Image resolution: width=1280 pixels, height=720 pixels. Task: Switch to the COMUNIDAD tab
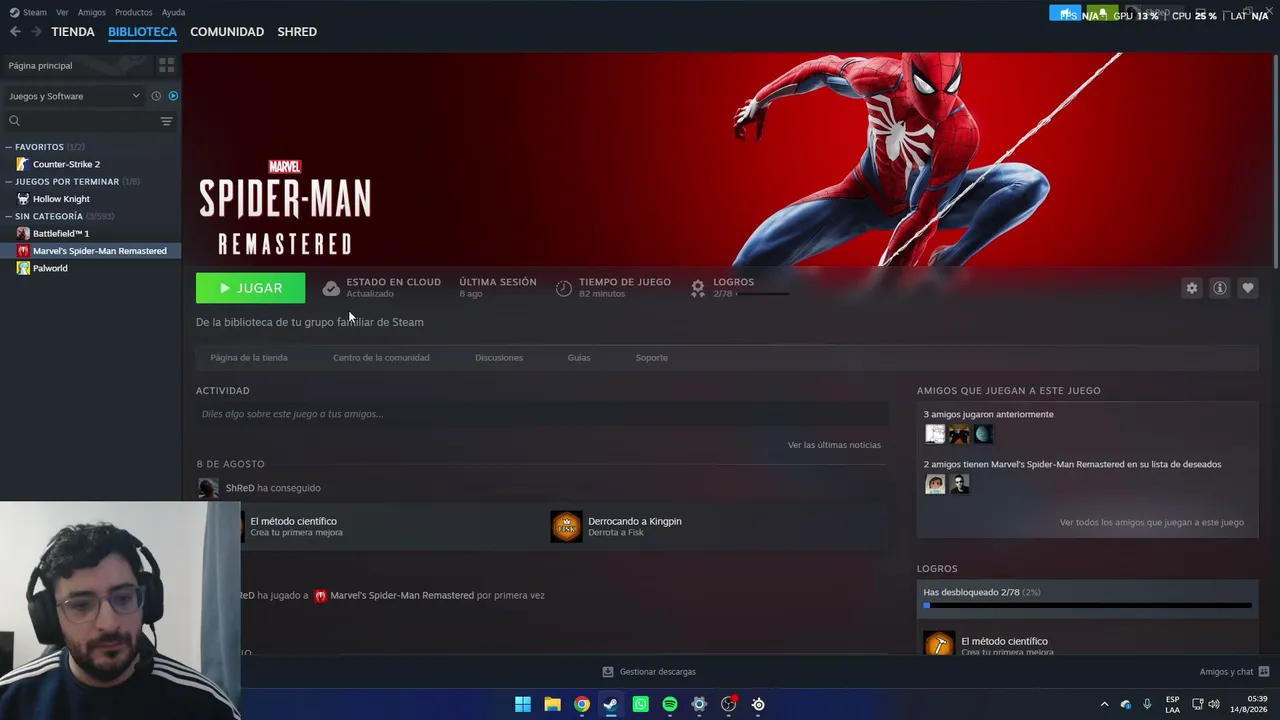pyautogui.click(x=227, y=32)
